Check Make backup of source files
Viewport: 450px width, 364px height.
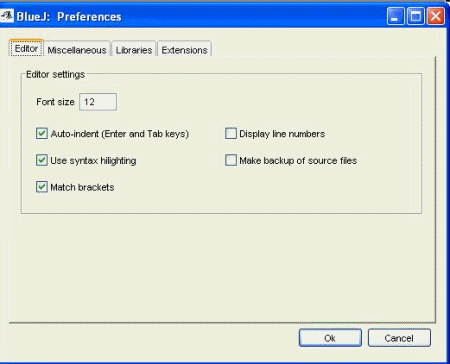tap(231, 160)
